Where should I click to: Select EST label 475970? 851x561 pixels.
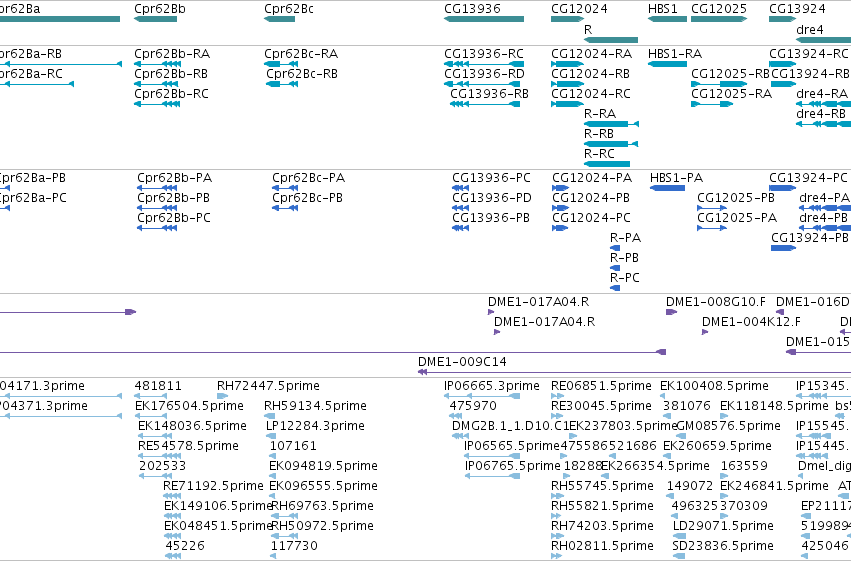(473, 406)
